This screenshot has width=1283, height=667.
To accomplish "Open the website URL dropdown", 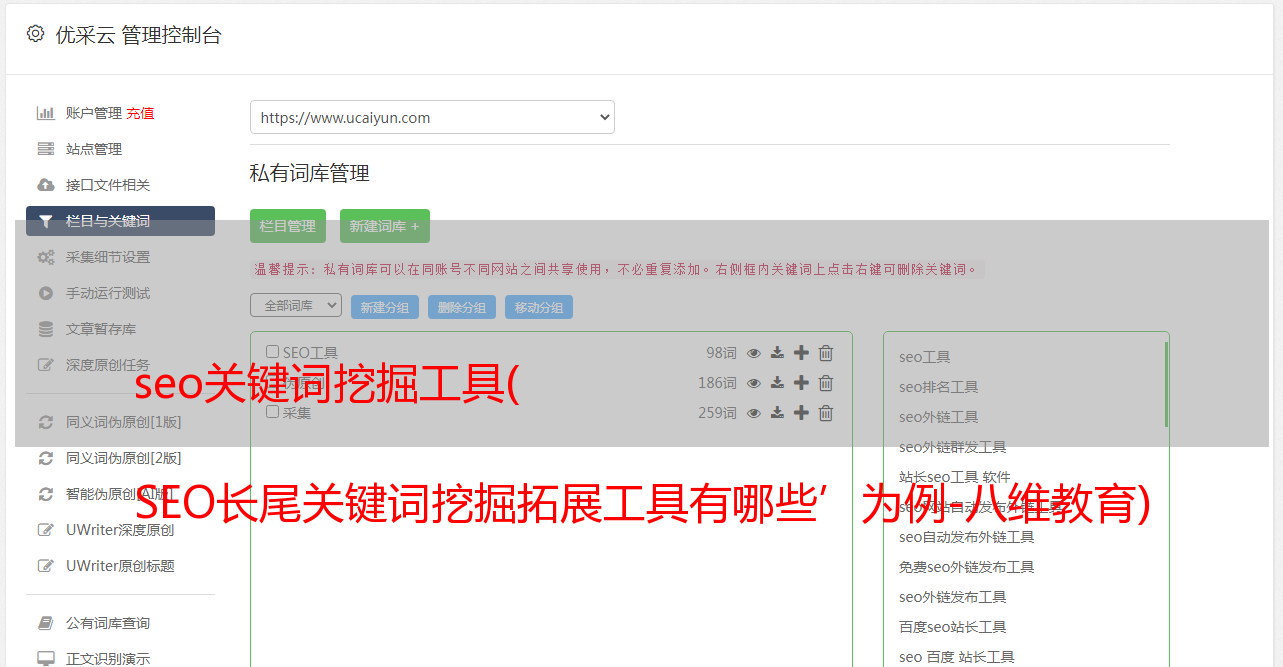I will pyautogui.click(x=432, y=117).
